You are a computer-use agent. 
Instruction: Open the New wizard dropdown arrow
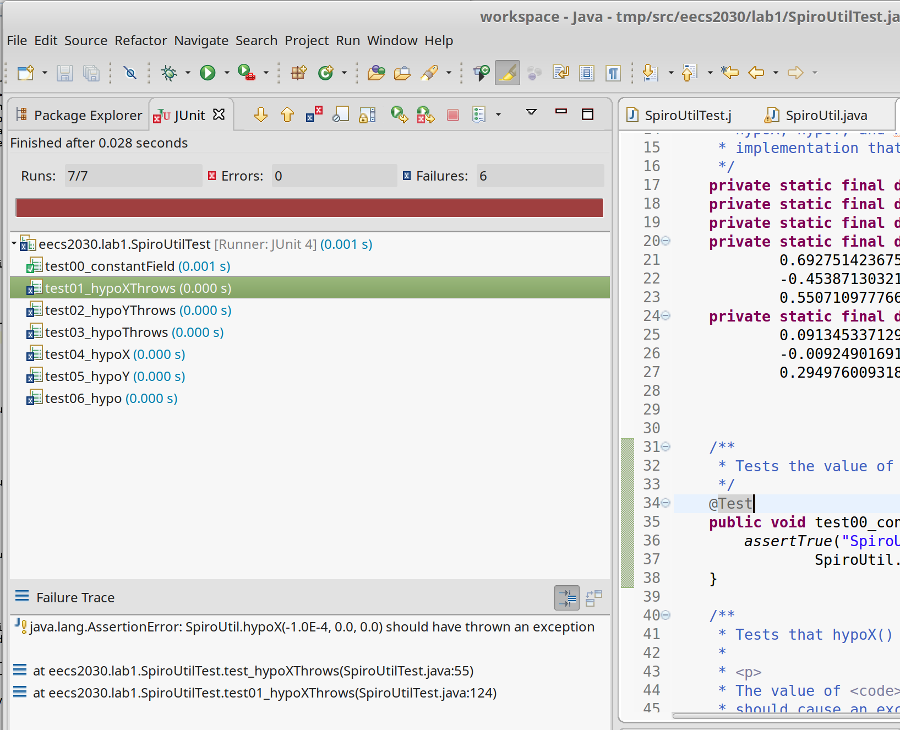tap(44, 73)
